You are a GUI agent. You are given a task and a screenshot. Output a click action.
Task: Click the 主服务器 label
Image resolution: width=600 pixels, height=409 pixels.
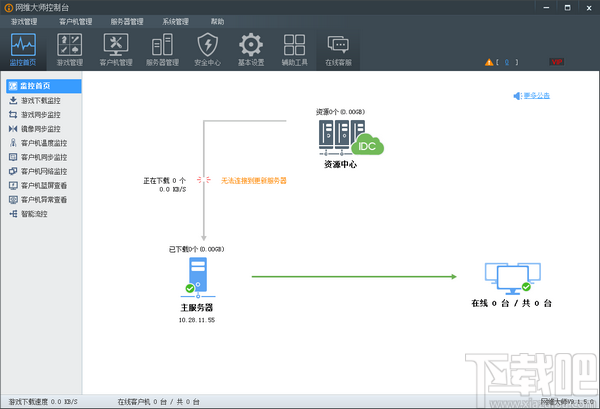click(197, 308)
